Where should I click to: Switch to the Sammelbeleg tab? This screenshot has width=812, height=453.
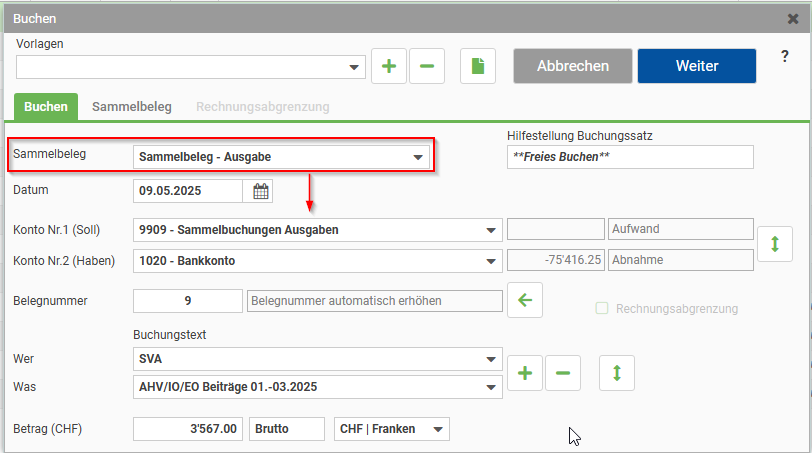tap(132, 106)
